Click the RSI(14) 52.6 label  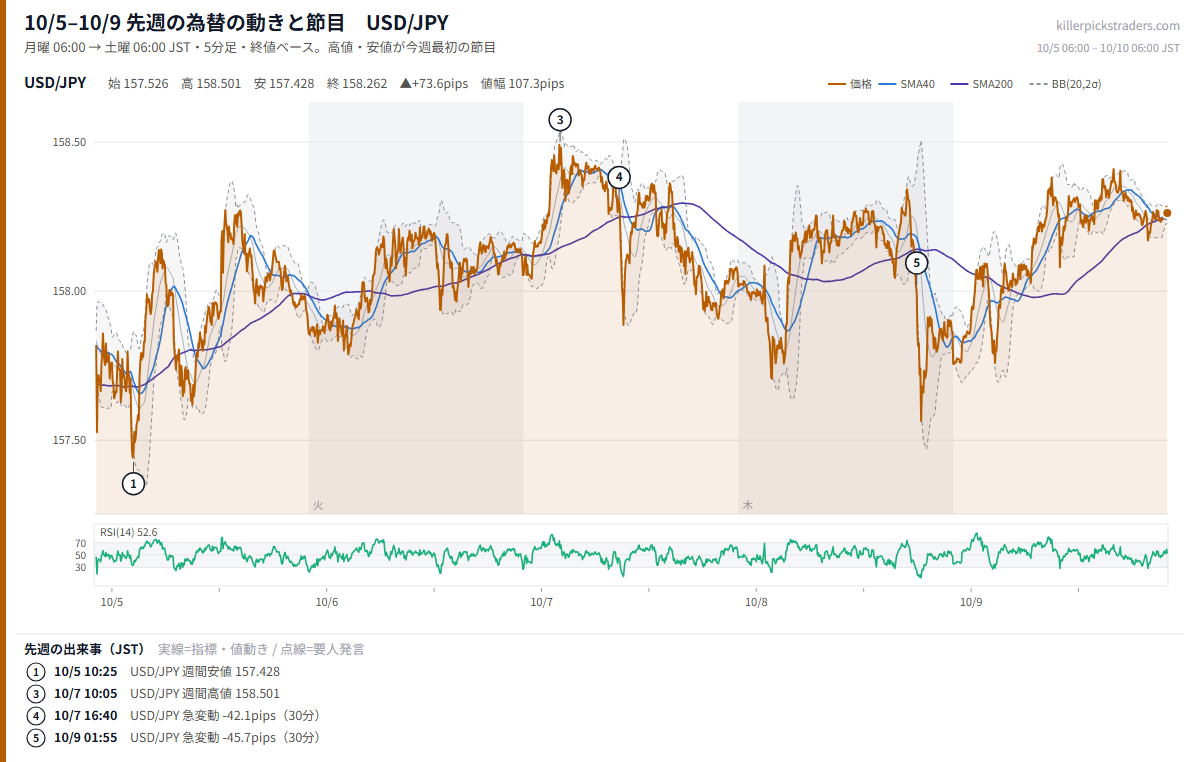tap(128, 532)
